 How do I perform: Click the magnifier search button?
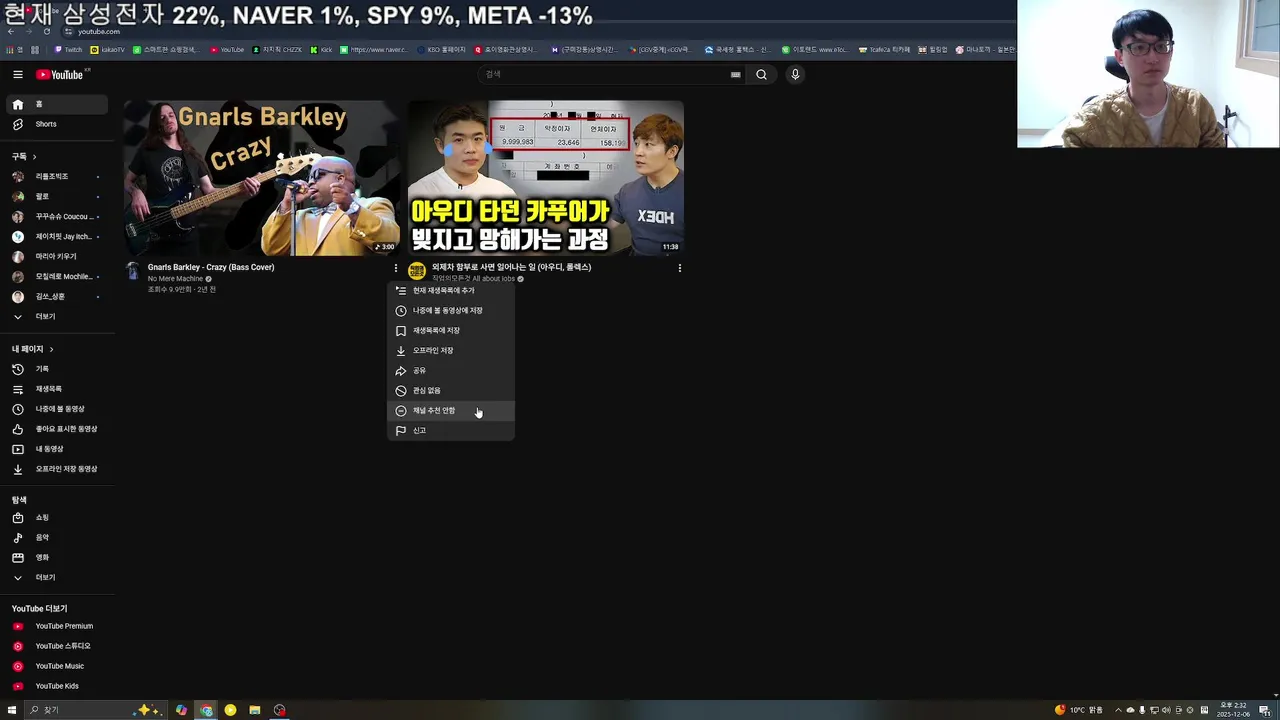pyautogui.click(x=761, y=74)
